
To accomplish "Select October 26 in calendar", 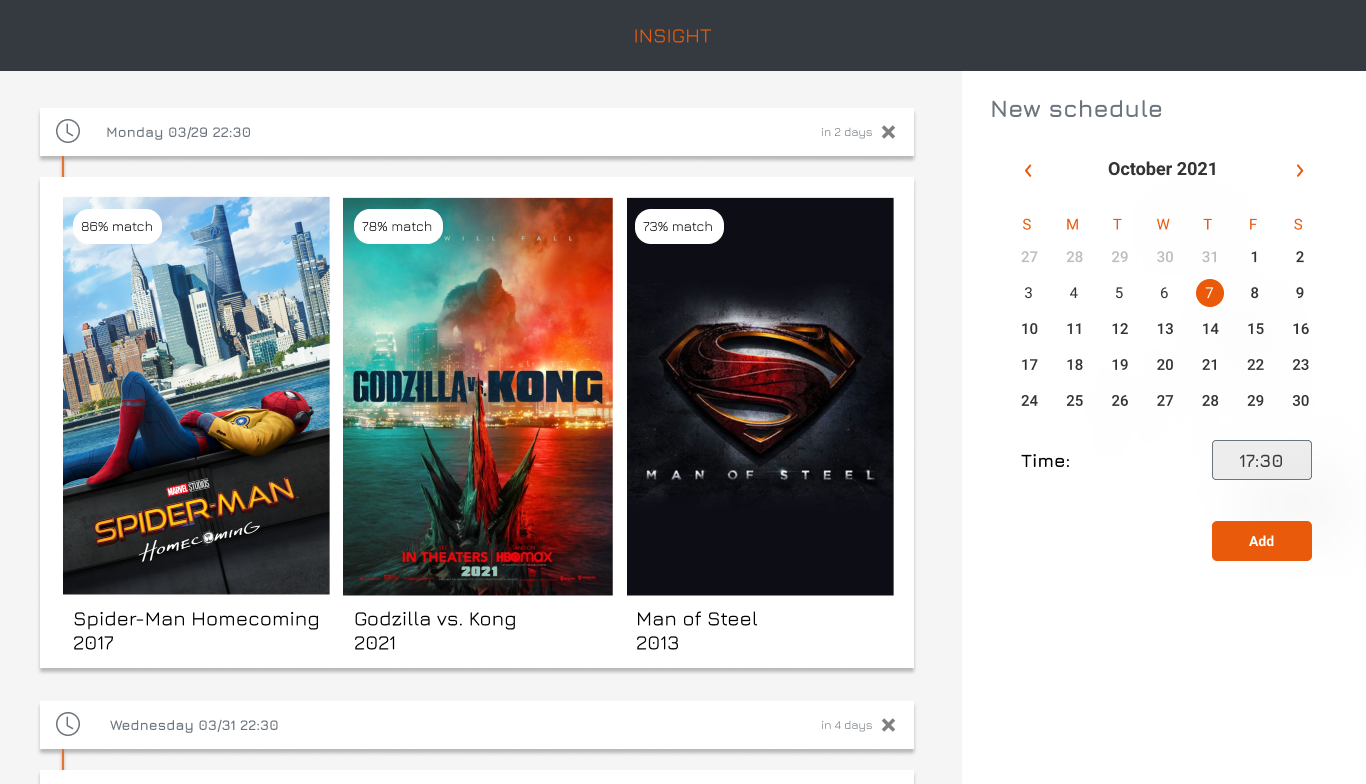I will pyautogui.click(x=1120, y=401).
